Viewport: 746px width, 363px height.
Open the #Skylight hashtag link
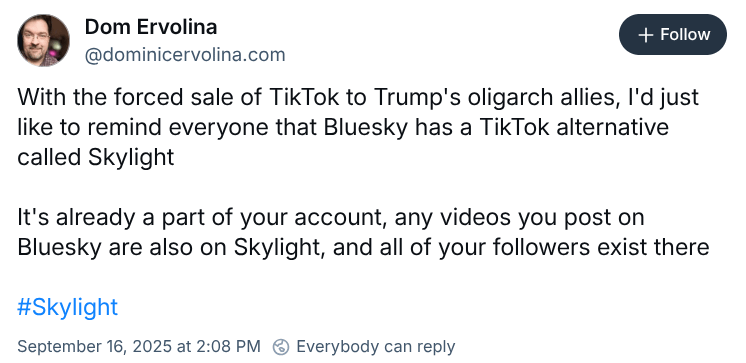pos(68,307)
